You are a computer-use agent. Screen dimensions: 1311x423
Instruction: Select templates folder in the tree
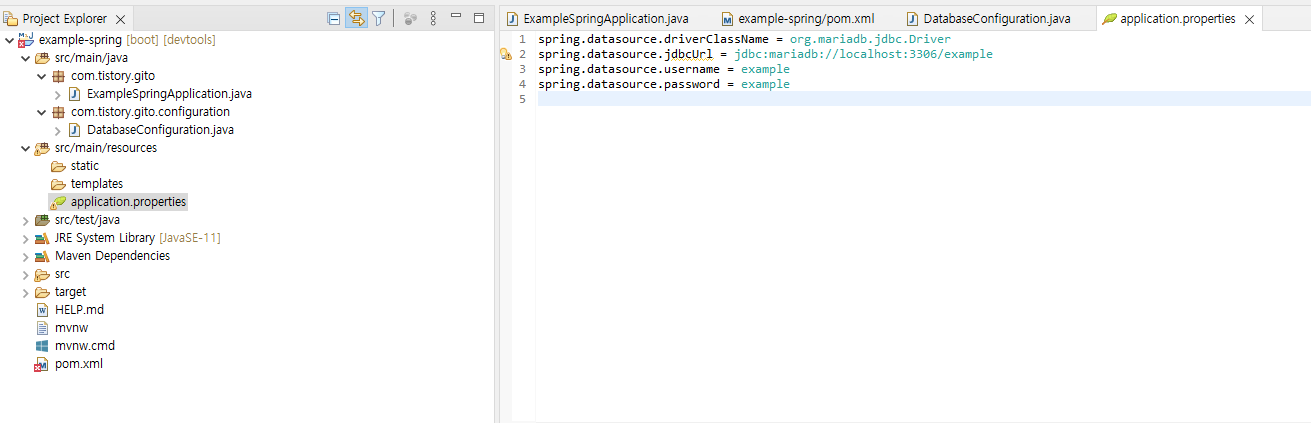[97, 184]
